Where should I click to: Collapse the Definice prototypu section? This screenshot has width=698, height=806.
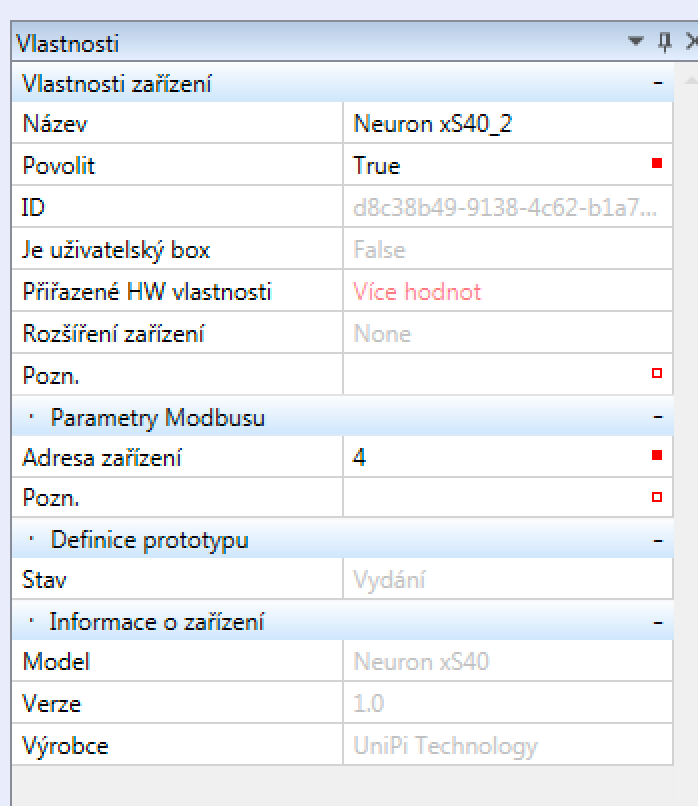pyautogui.click(x=657, y=540)
